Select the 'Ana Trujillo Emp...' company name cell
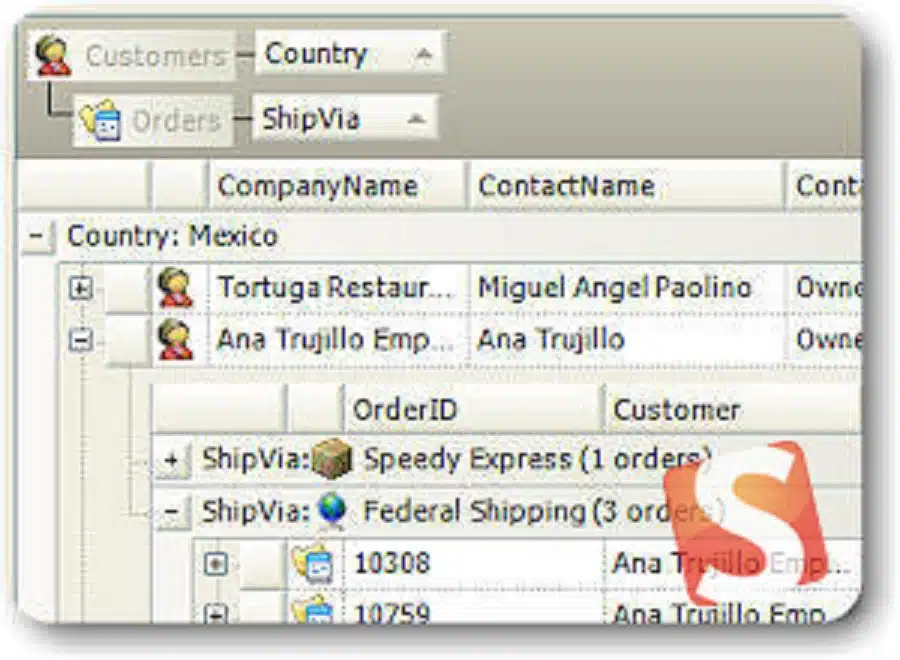The image size is (900, 660). click(338, 340)
